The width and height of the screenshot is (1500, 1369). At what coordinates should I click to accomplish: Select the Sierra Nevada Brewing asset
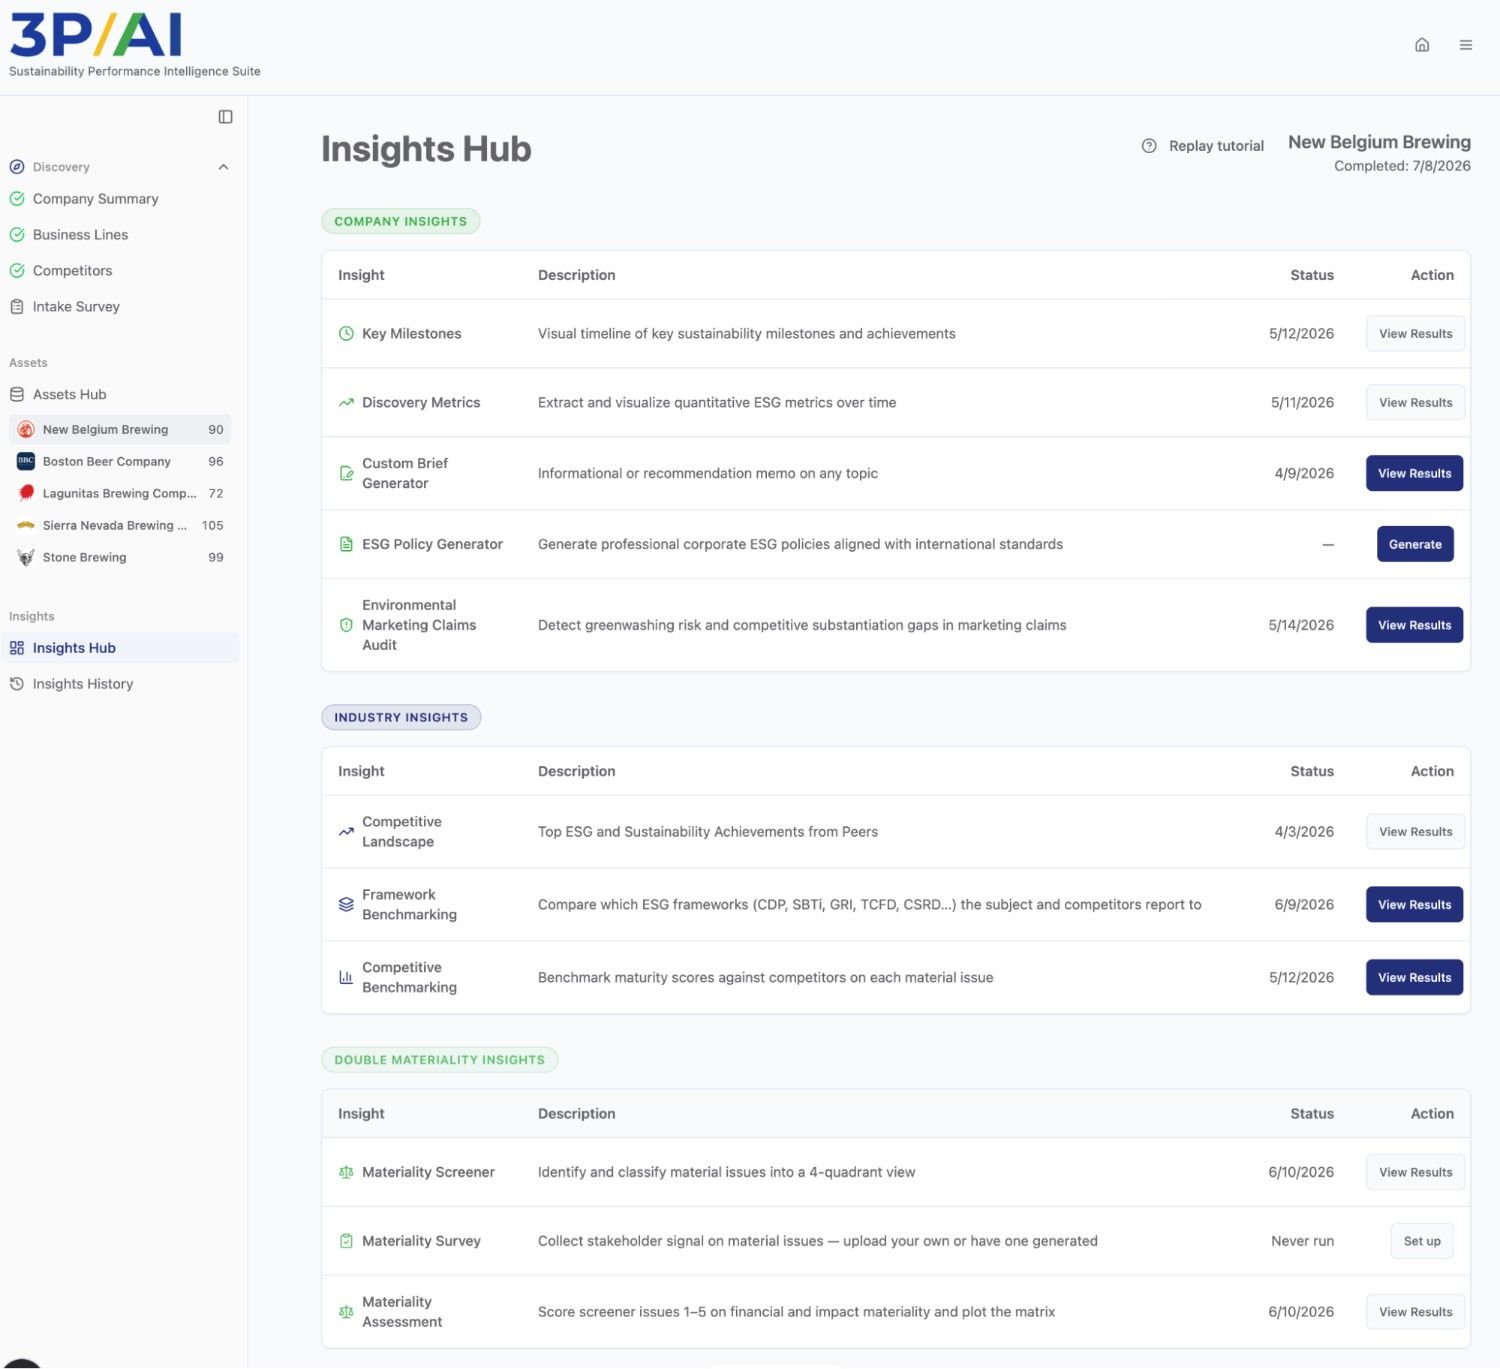click(x=120, y=526)
